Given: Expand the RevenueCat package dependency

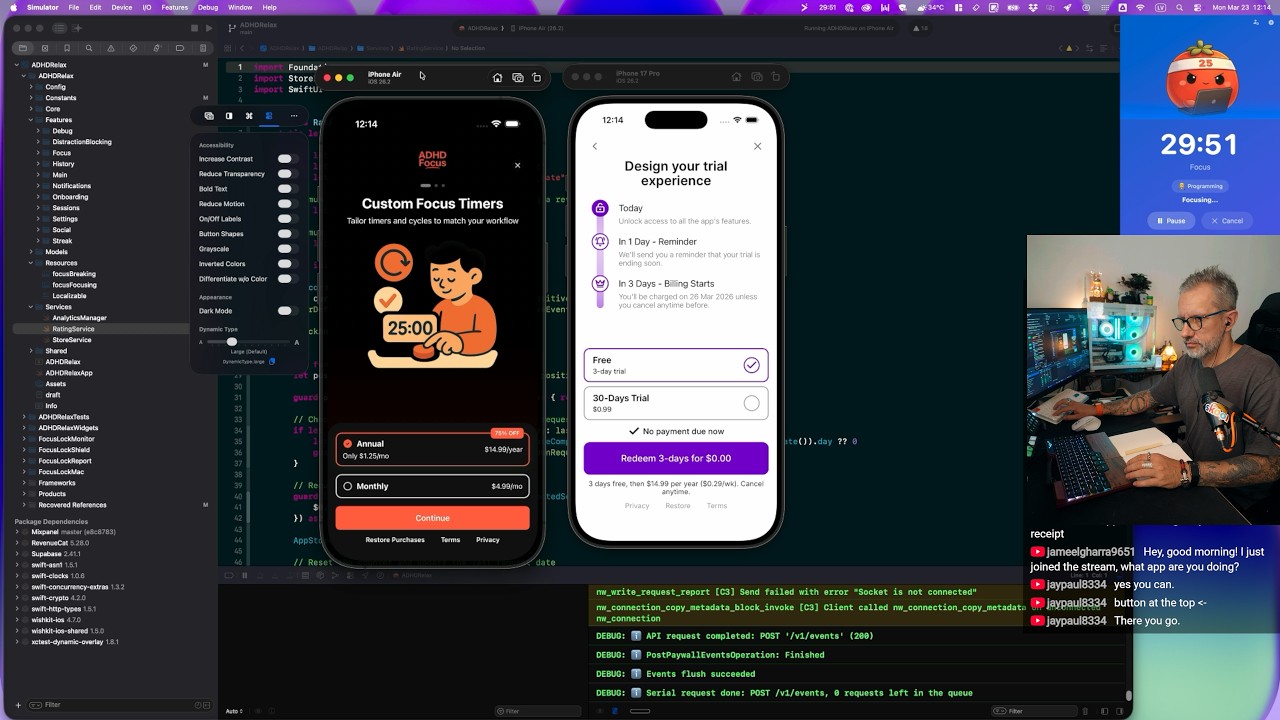Looking at the screenshot, I should (x=17, y=543).
